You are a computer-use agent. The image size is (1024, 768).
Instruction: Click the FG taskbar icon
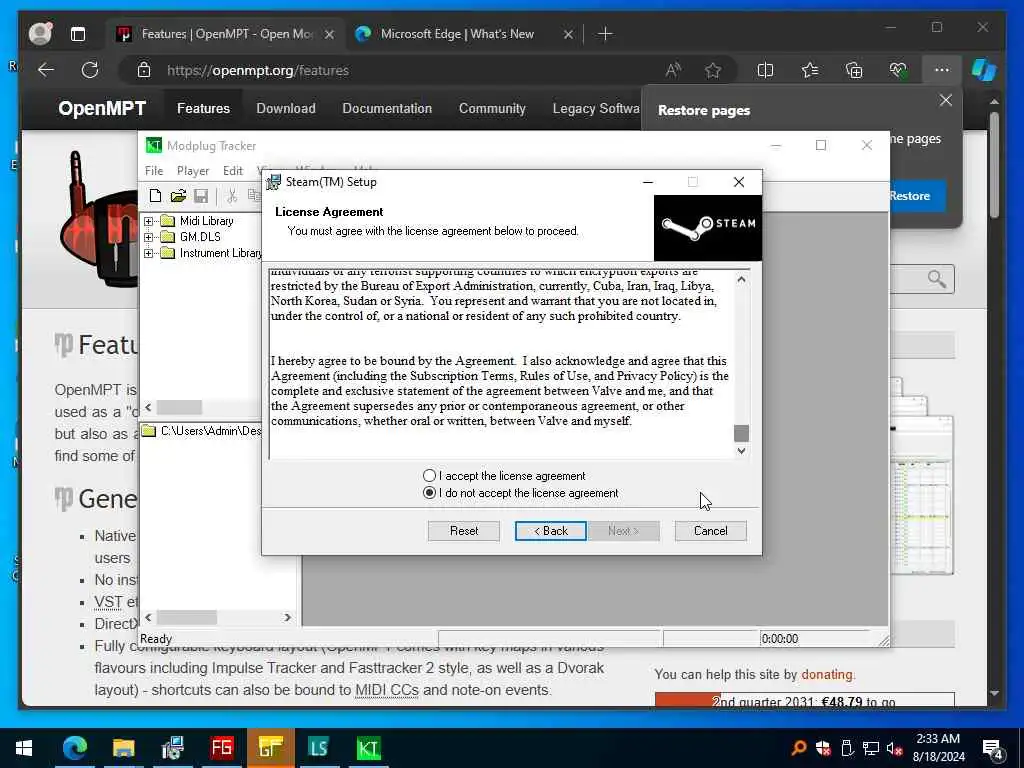221,748
